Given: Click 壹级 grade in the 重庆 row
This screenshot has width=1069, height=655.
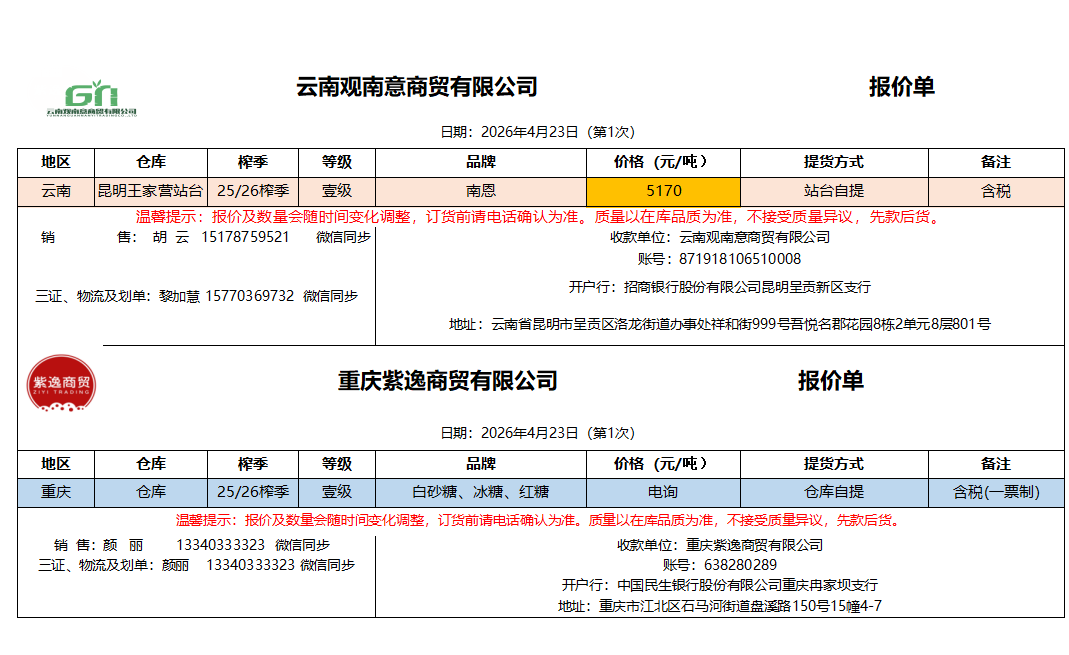Looking at the screenshot, I should (x=337, y=492).
